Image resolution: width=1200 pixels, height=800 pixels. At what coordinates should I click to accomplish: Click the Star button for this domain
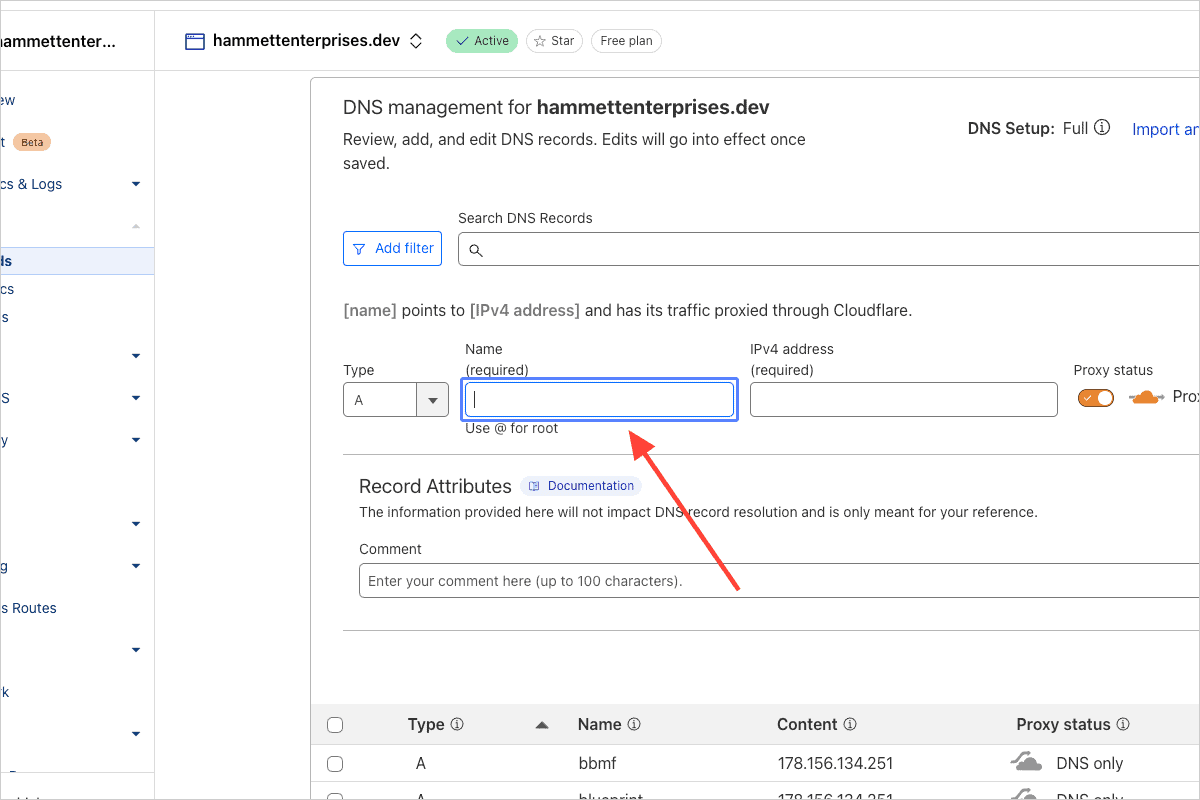[x=554, y=41]
